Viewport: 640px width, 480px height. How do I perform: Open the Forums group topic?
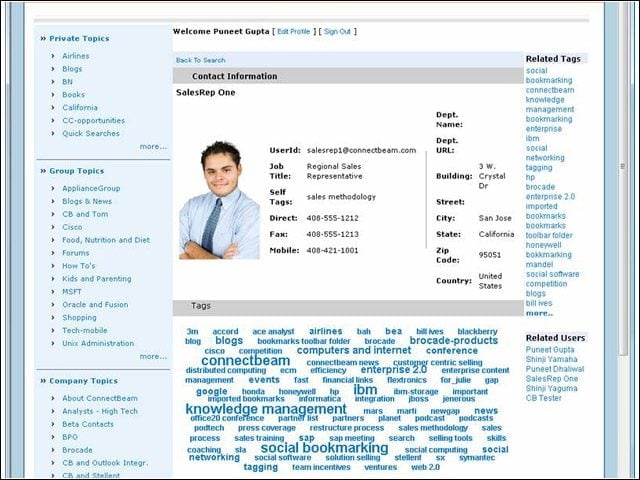pos(76,253)
